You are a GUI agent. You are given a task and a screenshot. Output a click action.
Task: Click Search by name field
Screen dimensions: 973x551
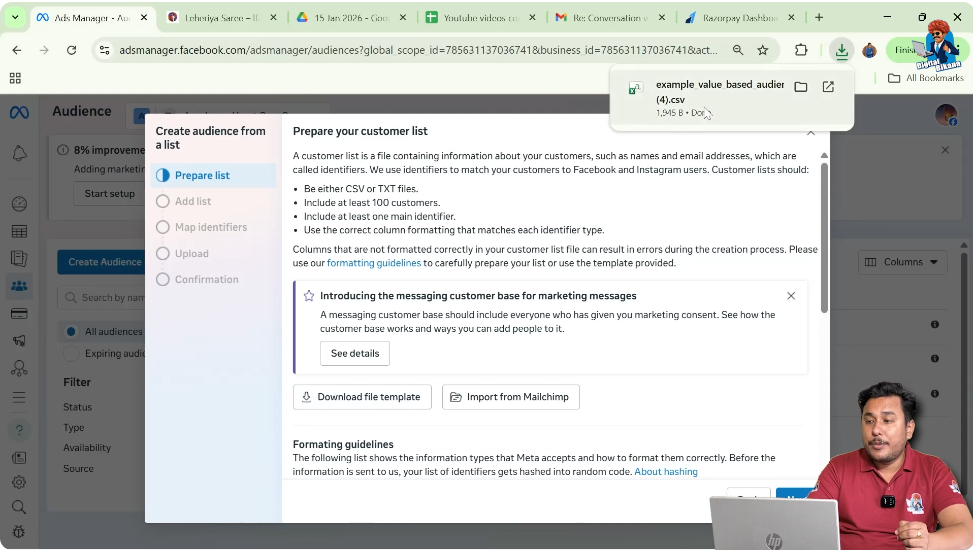[102, 298]
